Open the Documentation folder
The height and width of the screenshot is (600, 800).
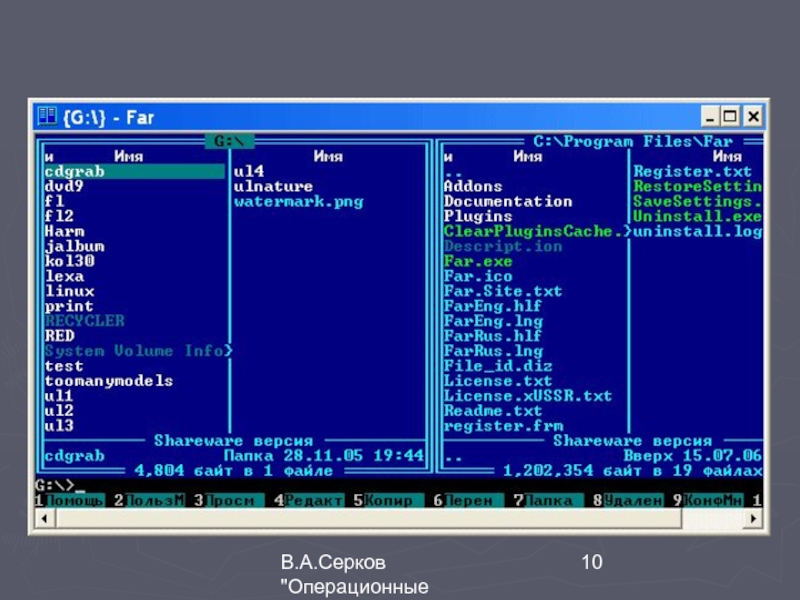coord(507,201)
